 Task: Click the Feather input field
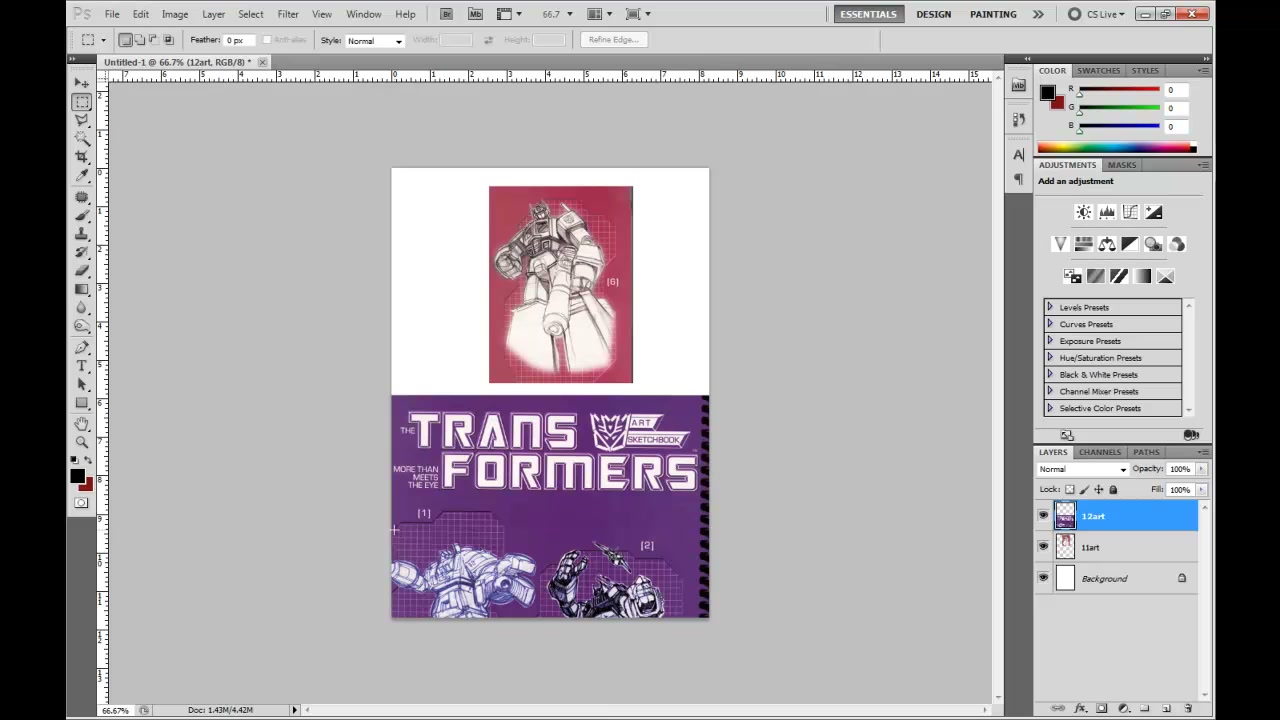coord(239,40)
